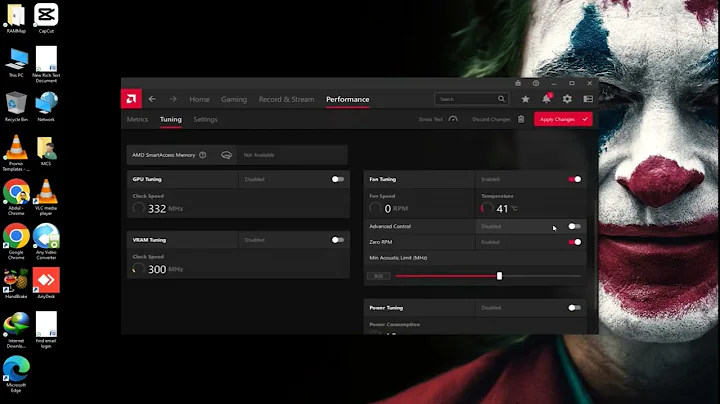Turn off Zero RPM toggle
This screenshot has width=720, height=404.
575,242
